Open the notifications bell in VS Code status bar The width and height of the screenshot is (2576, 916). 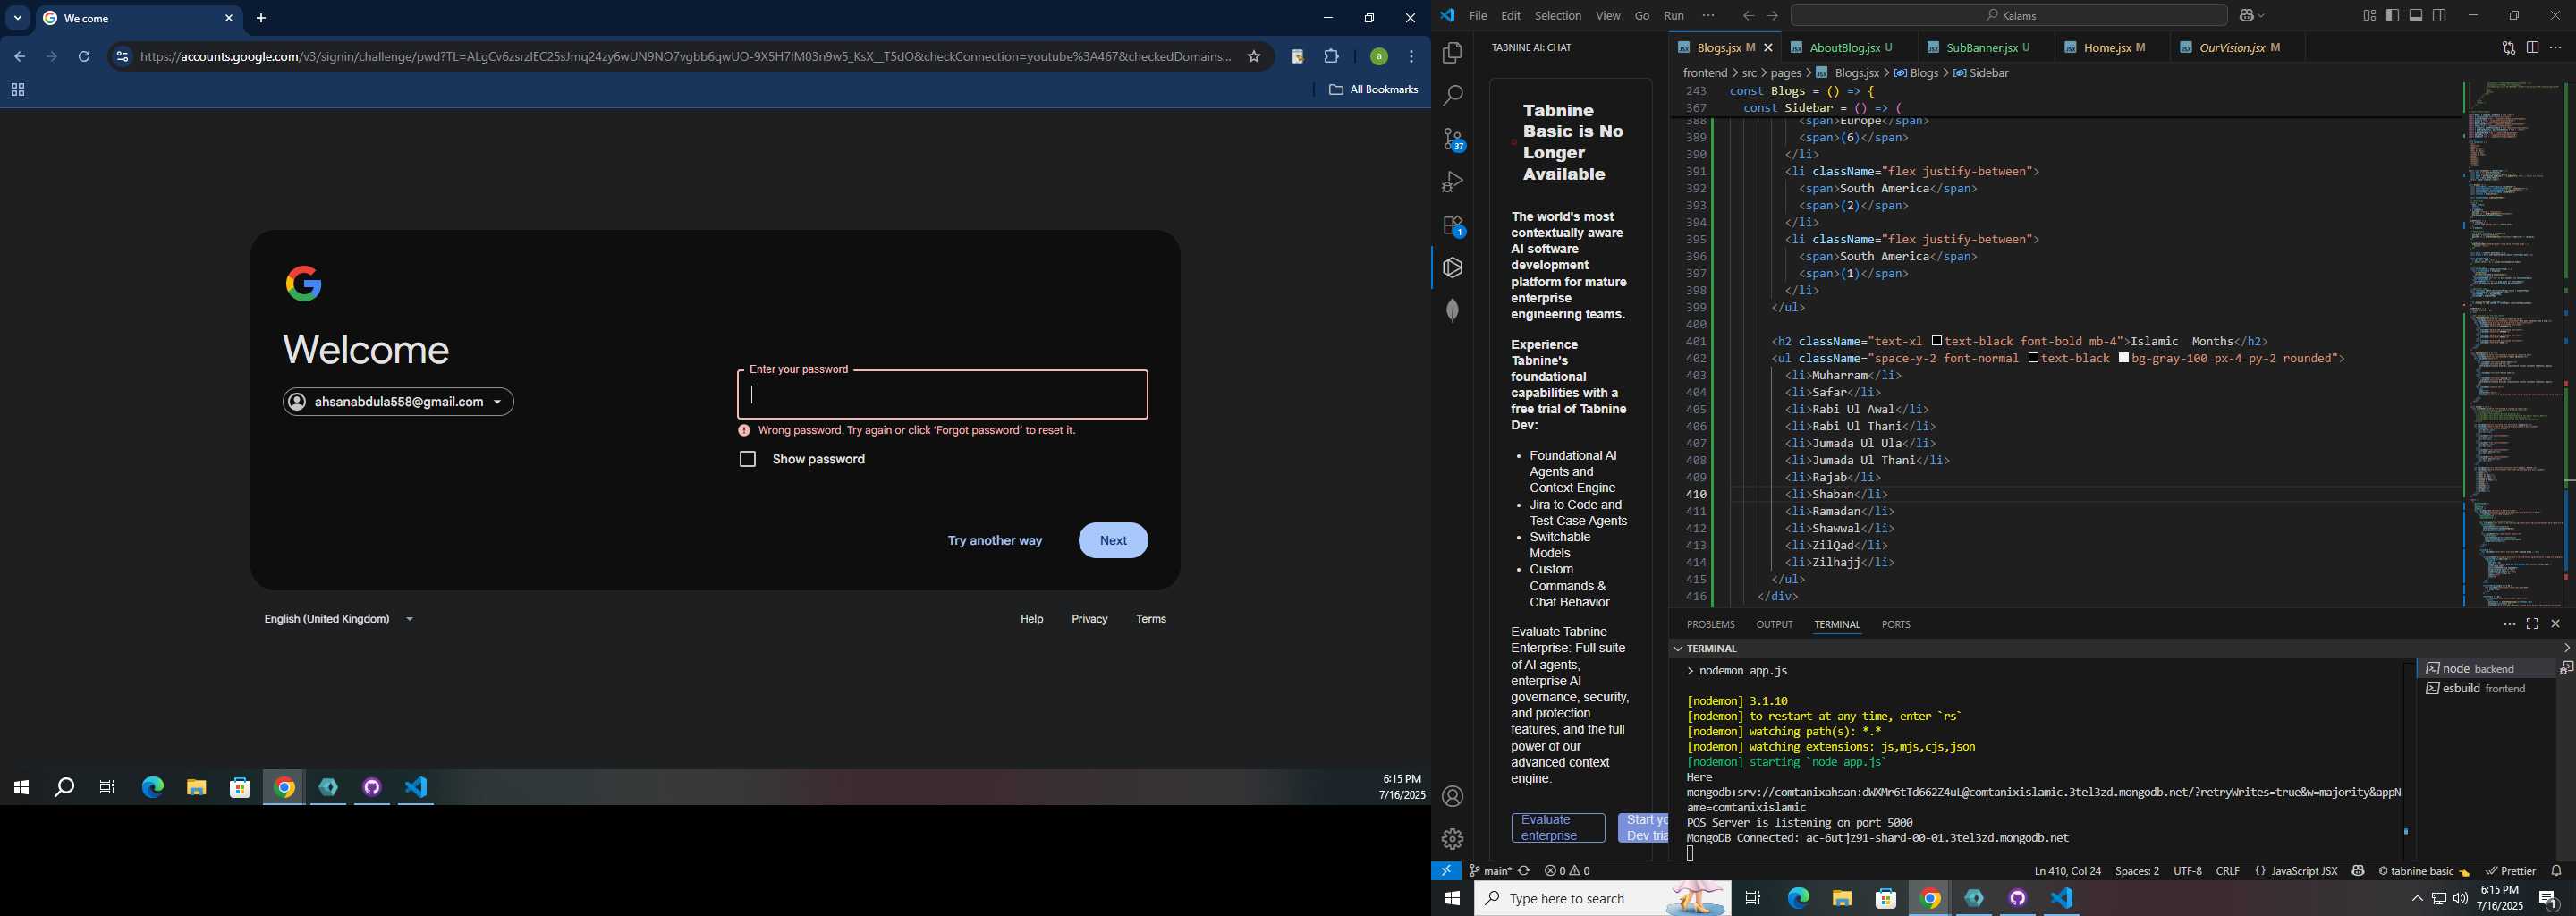tap(2556, 871)
